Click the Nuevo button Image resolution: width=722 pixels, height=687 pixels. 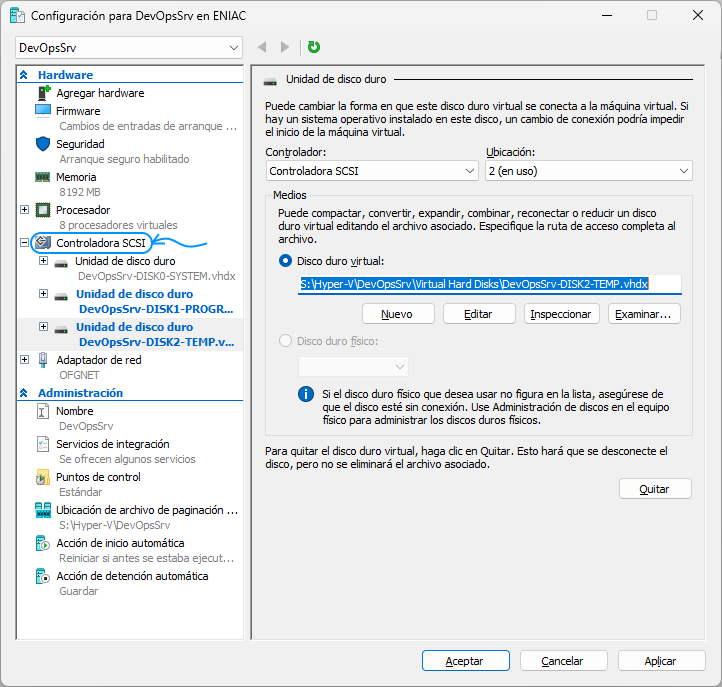click(398, 314)
